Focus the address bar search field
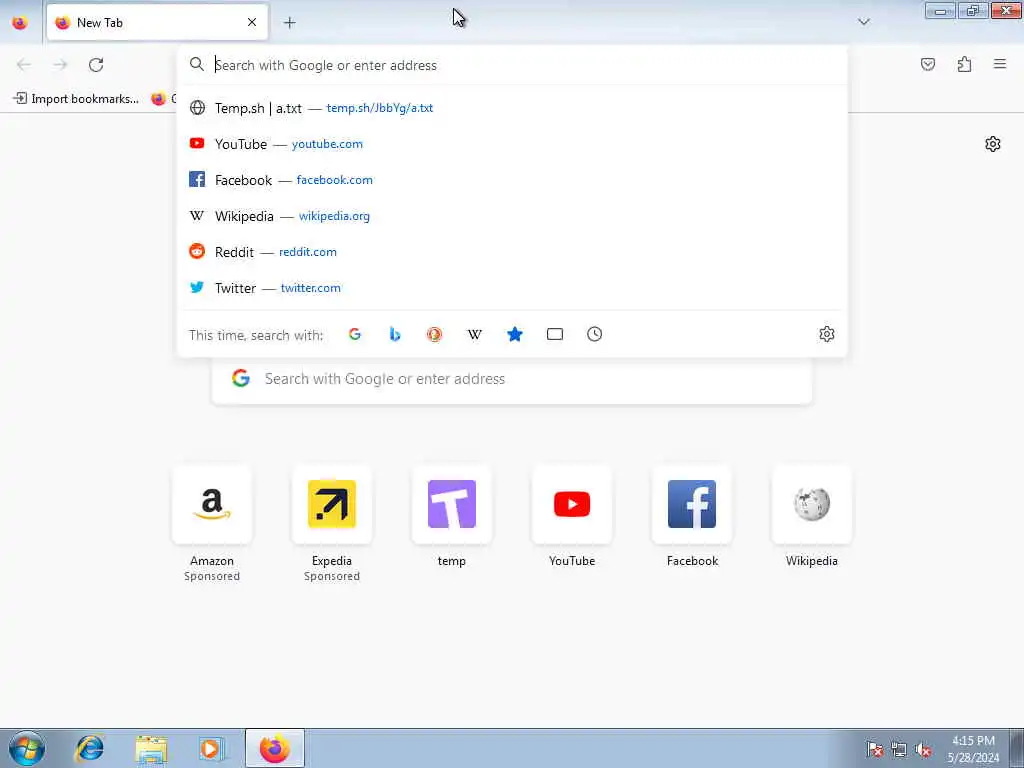 (511, 65)
